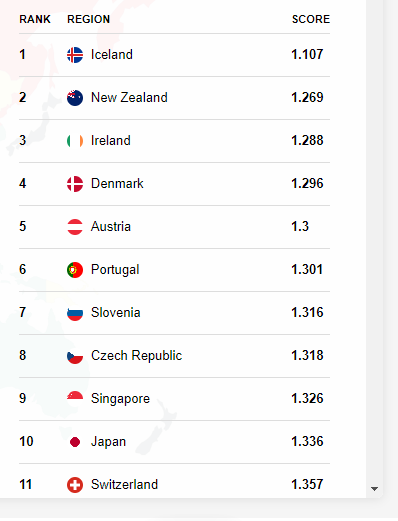The width and height of the screenshot is (398, 521).
Task: Select the Ireland flag icon
Action: point(75,141)
